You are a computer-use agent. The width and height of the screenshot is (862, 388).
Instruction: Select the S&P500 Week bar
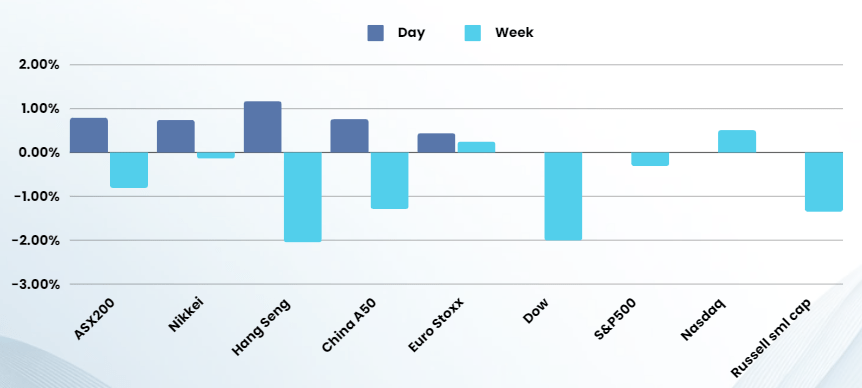650,159
